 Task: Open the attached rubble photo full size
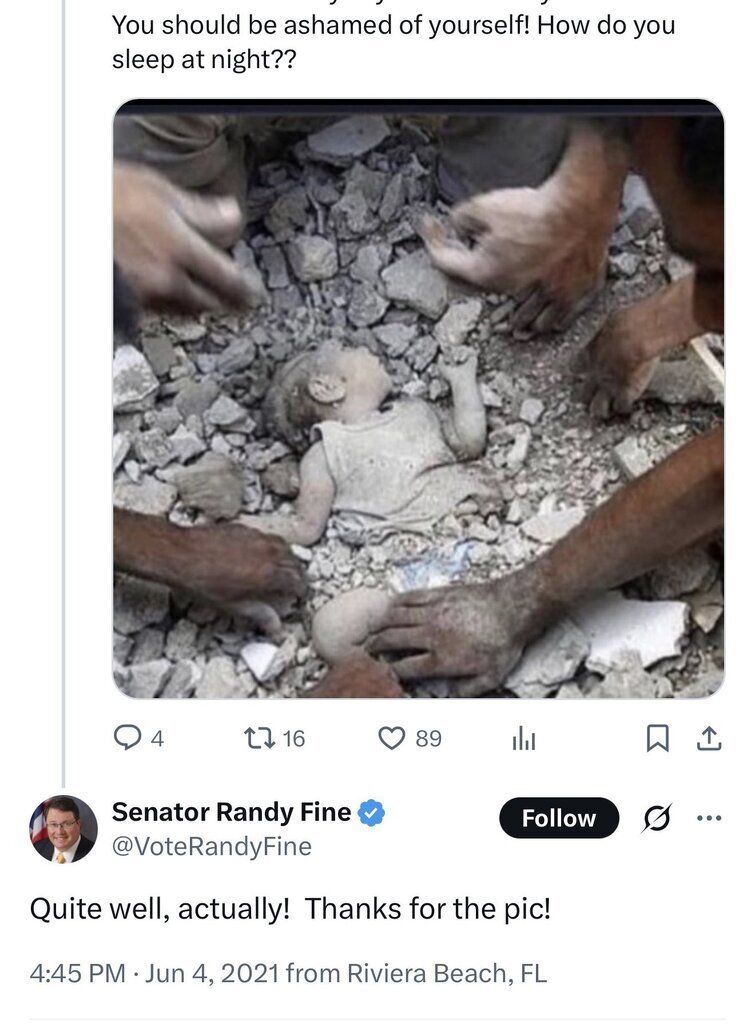pos(418,398)
